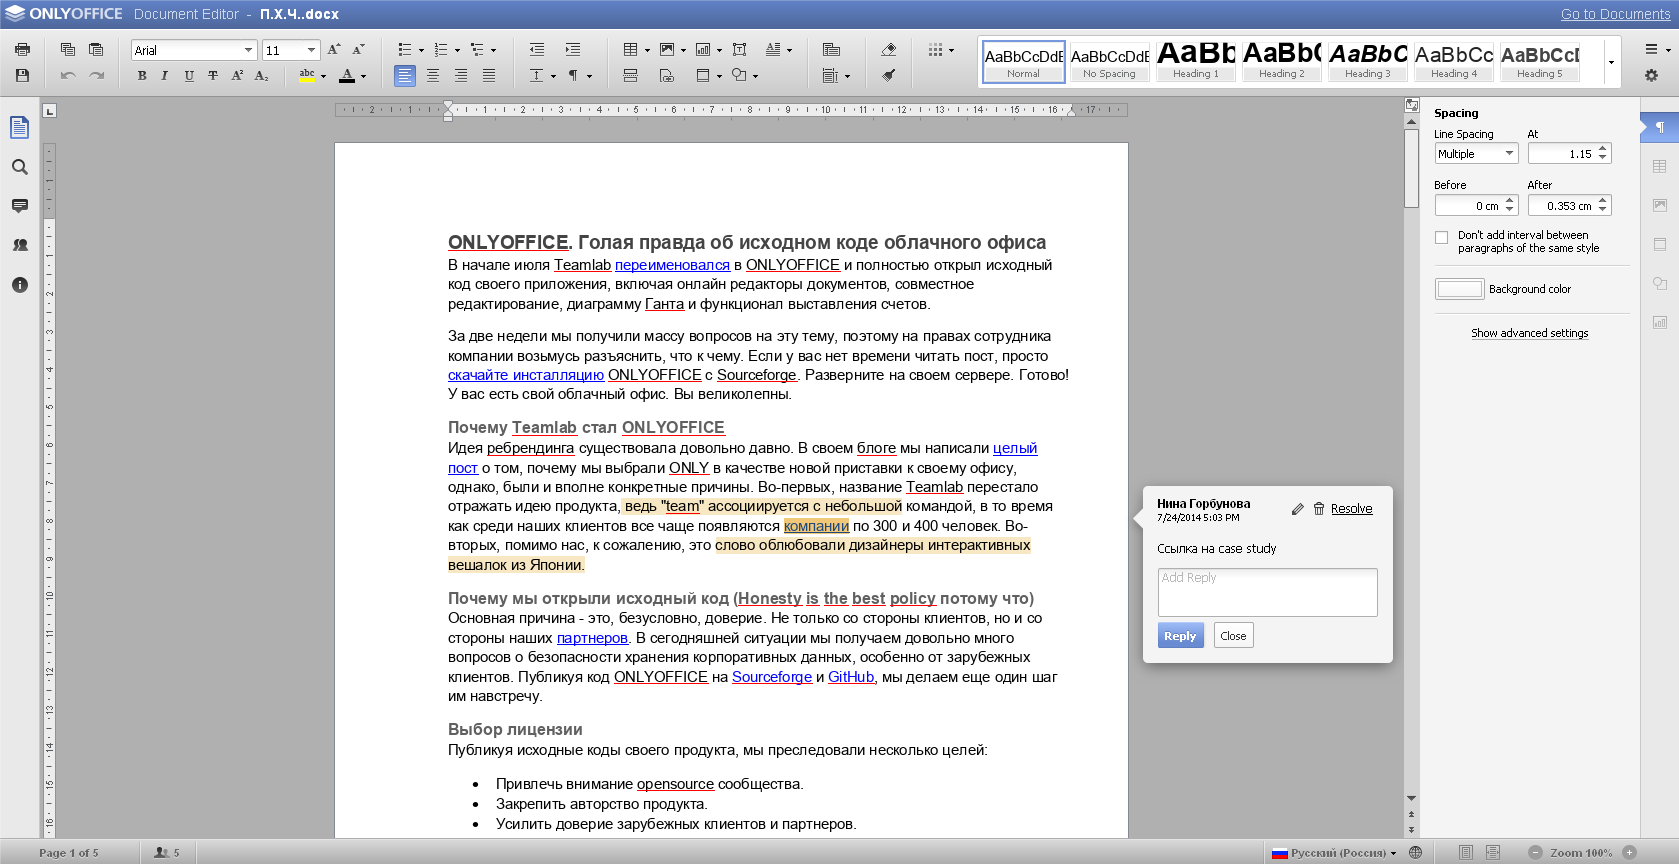Toggle bold formatting
1679x864 pixels.
[x=142, y=76]
